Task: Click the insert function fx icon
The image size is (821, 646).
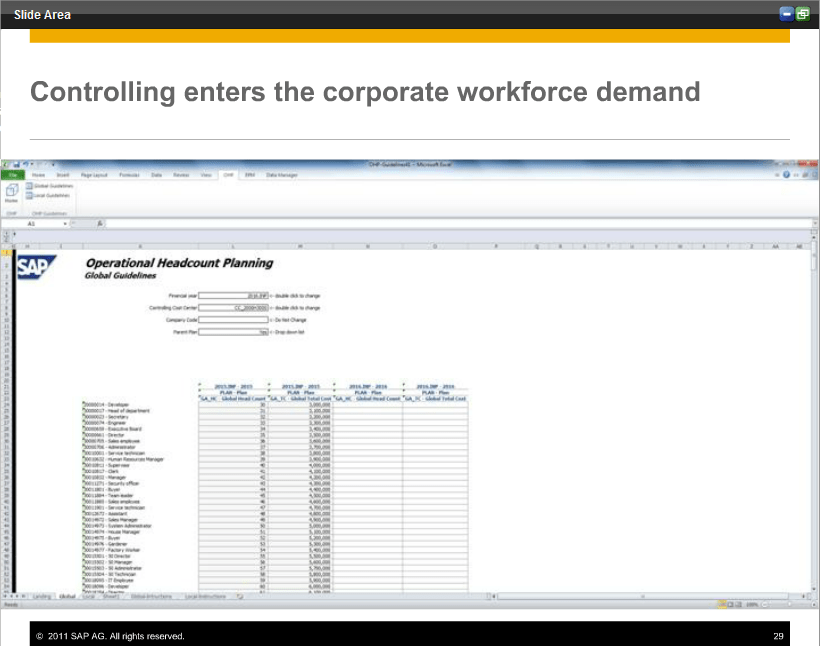Action: point(100,224)
